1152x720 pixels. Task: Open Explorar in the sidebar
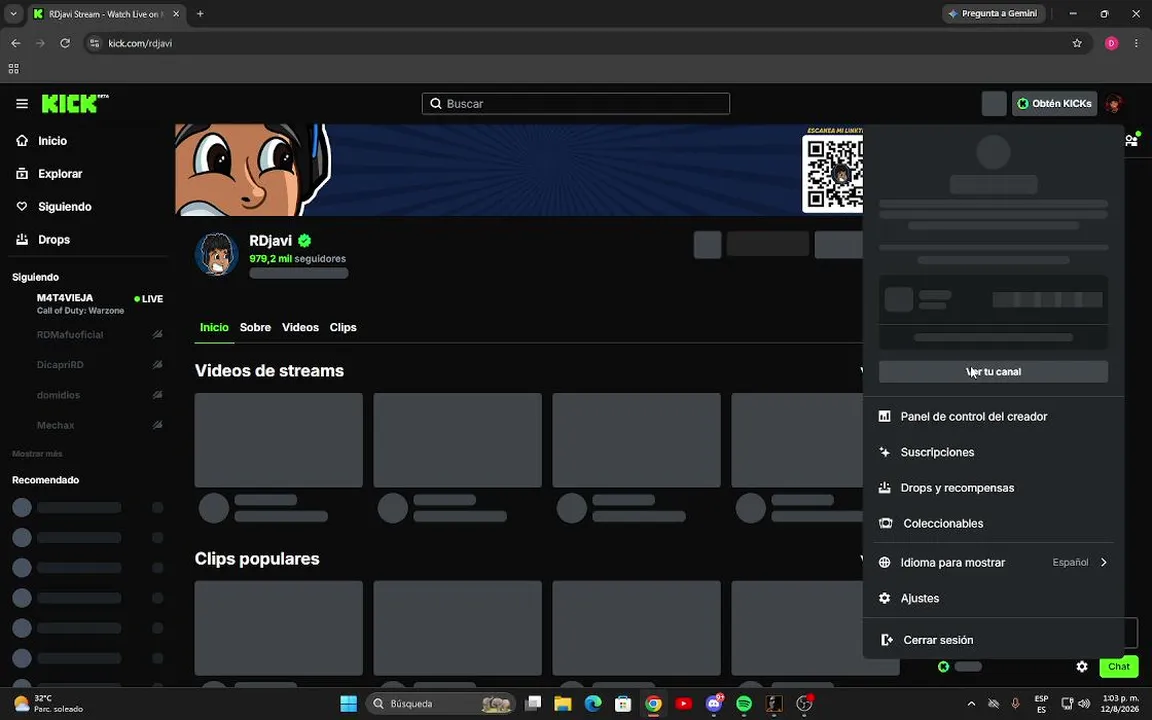point(49,173)
